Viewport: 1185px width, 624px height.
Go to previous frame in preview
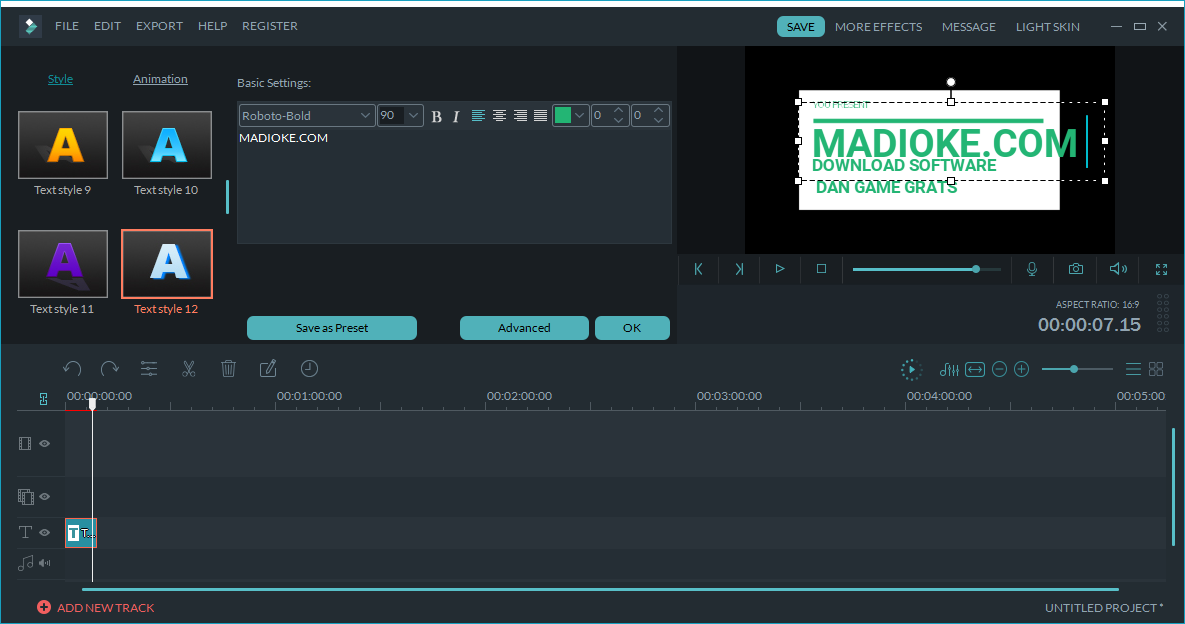(x=698, y=269)
